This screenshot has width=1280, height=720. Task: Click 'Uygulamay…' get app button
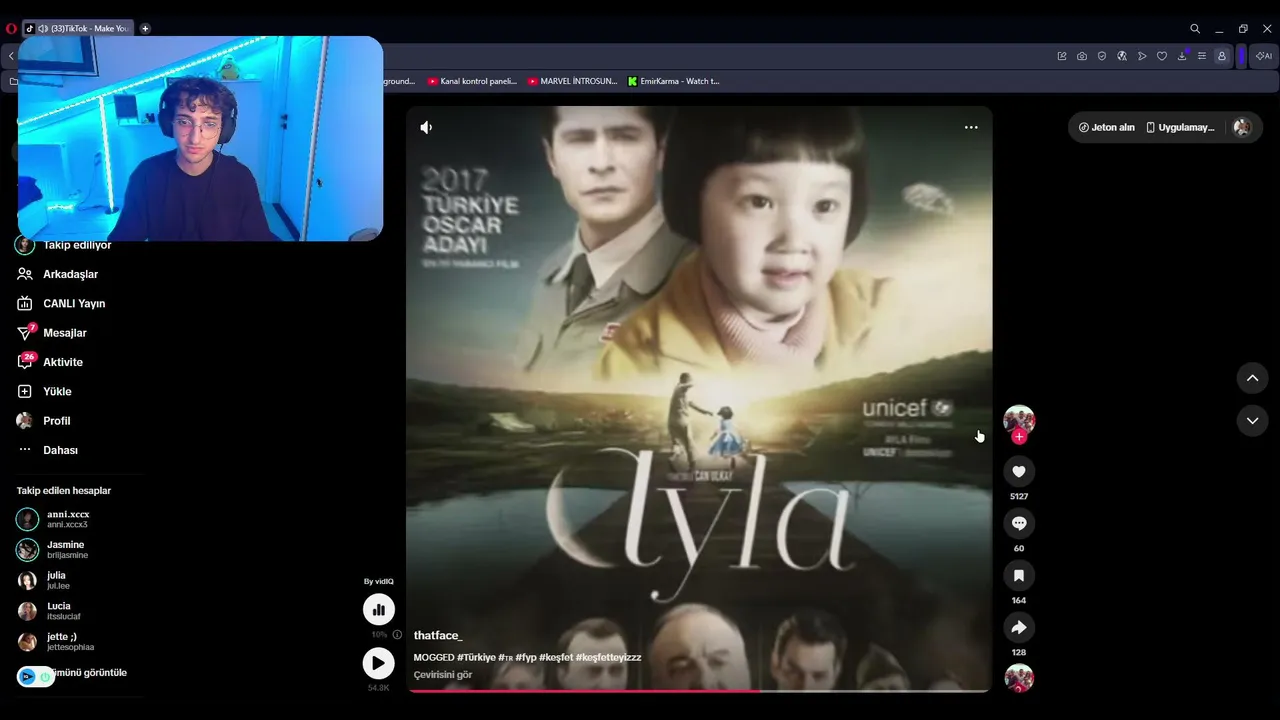tap(1180, 128)
